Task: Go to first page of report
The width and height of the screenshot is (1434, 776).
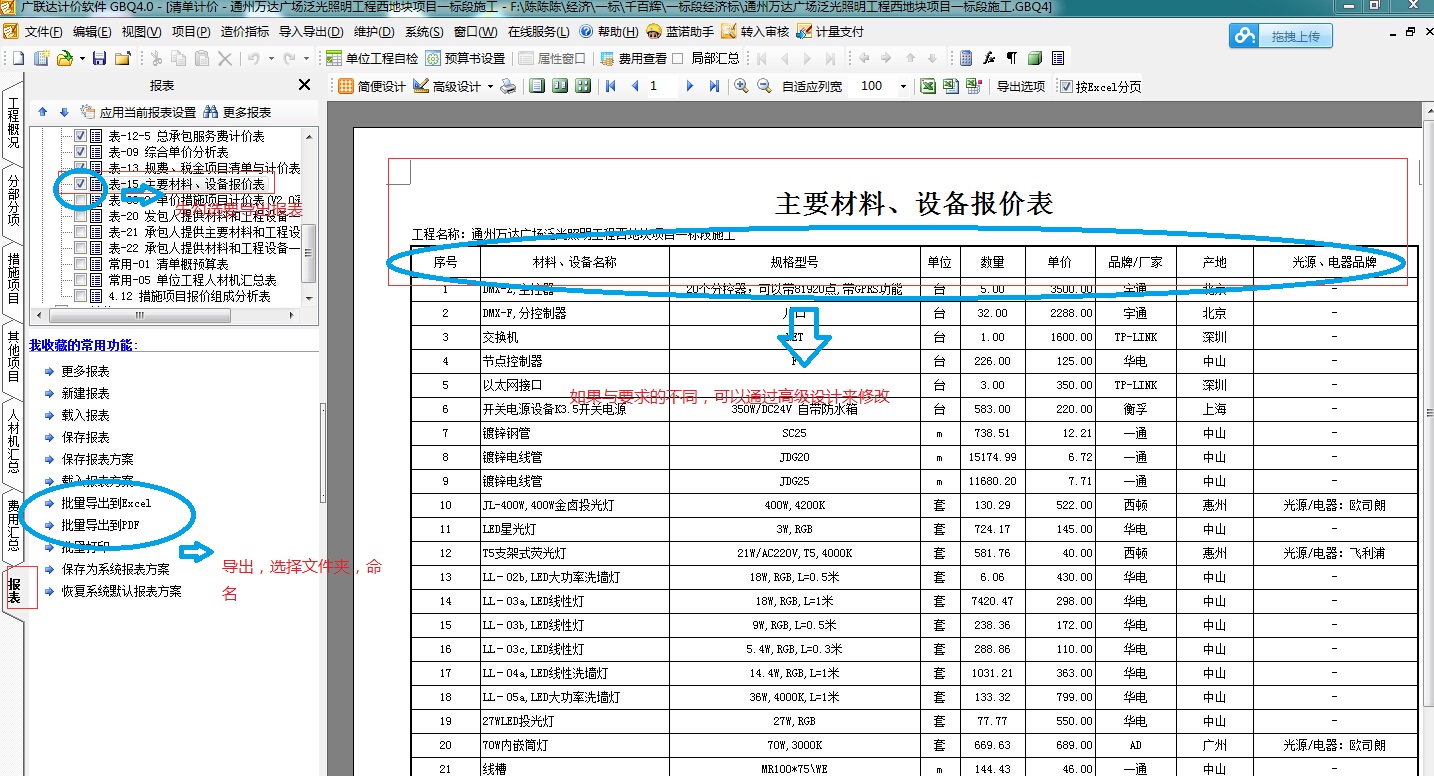Action: tap(610, 86)
